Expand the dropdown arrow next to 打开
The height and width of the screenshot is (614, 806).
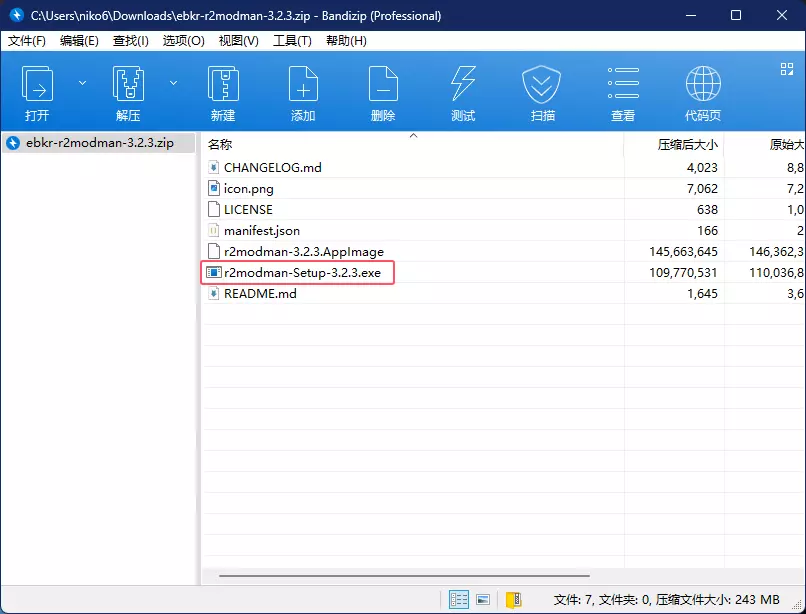[x=82, y=83]
